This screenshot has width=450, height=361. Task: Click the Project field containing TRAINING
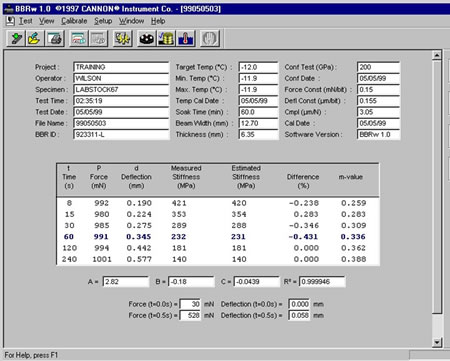(121, 67)
